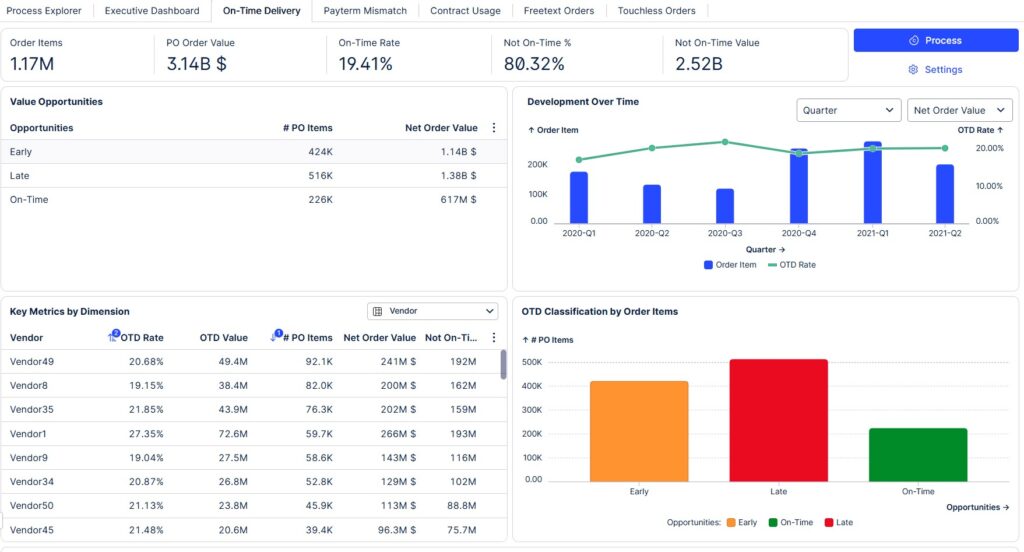Open the Key Metrics table three-dot menu
The image size is (1024, 552).
(493, 338)
